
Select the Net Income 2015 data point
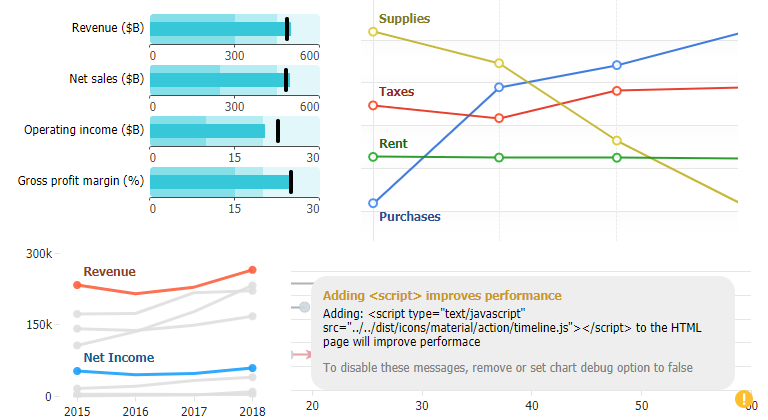[x=77, y=371]
